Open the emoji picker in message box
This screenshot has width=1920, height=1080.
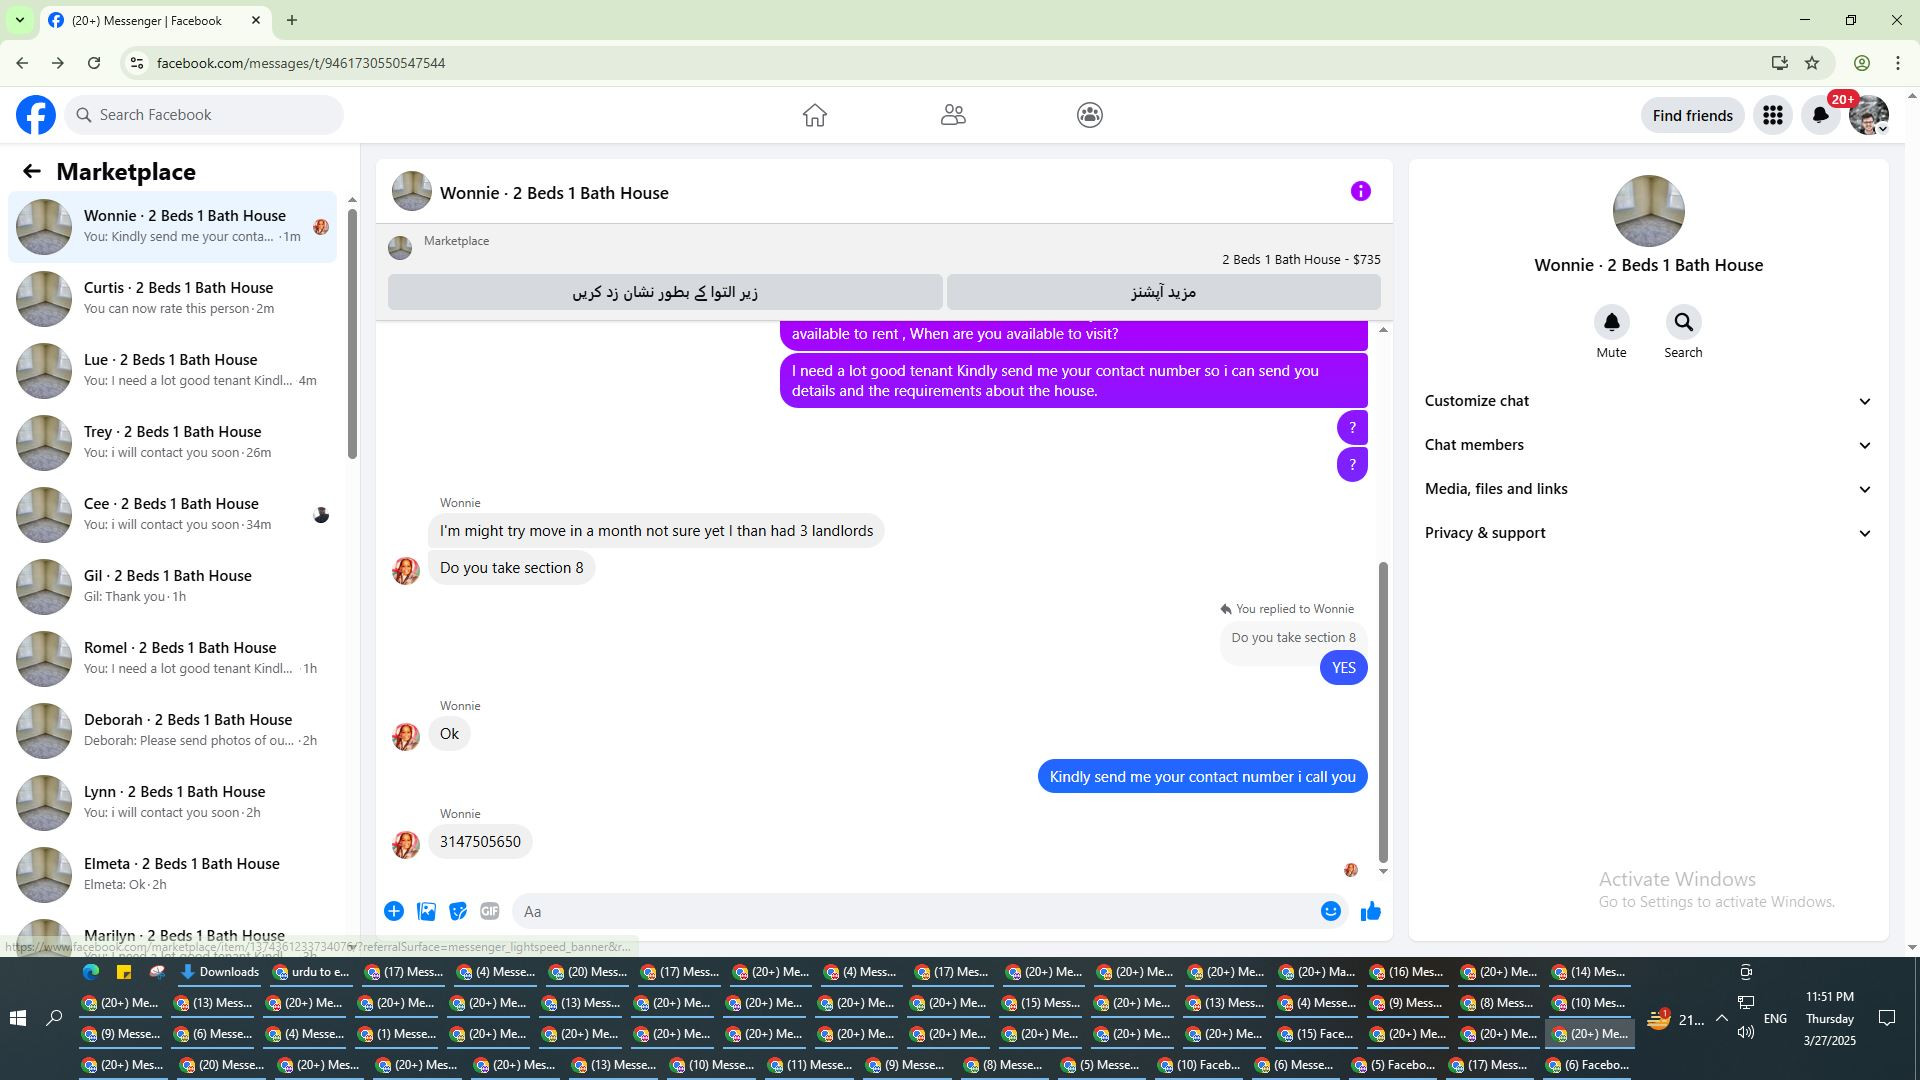pos(1331,911)
